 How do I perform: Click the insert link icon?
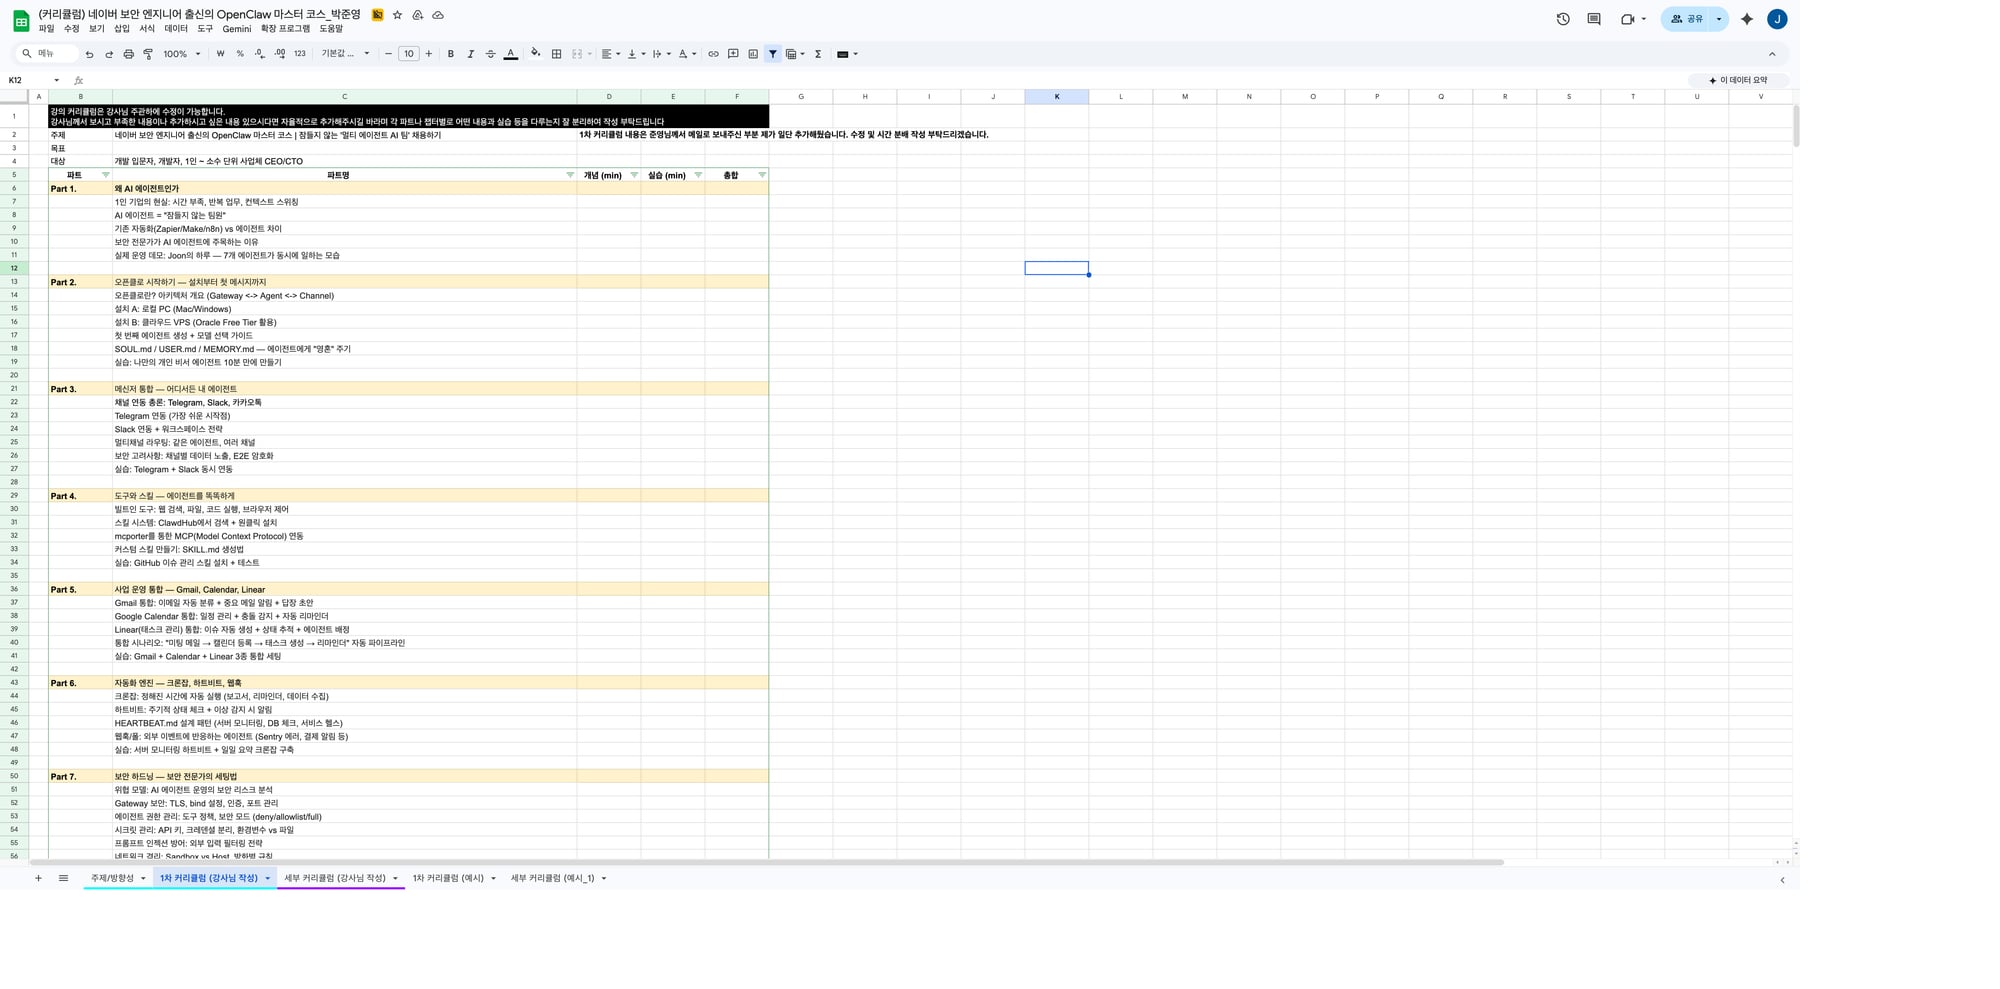713,54
